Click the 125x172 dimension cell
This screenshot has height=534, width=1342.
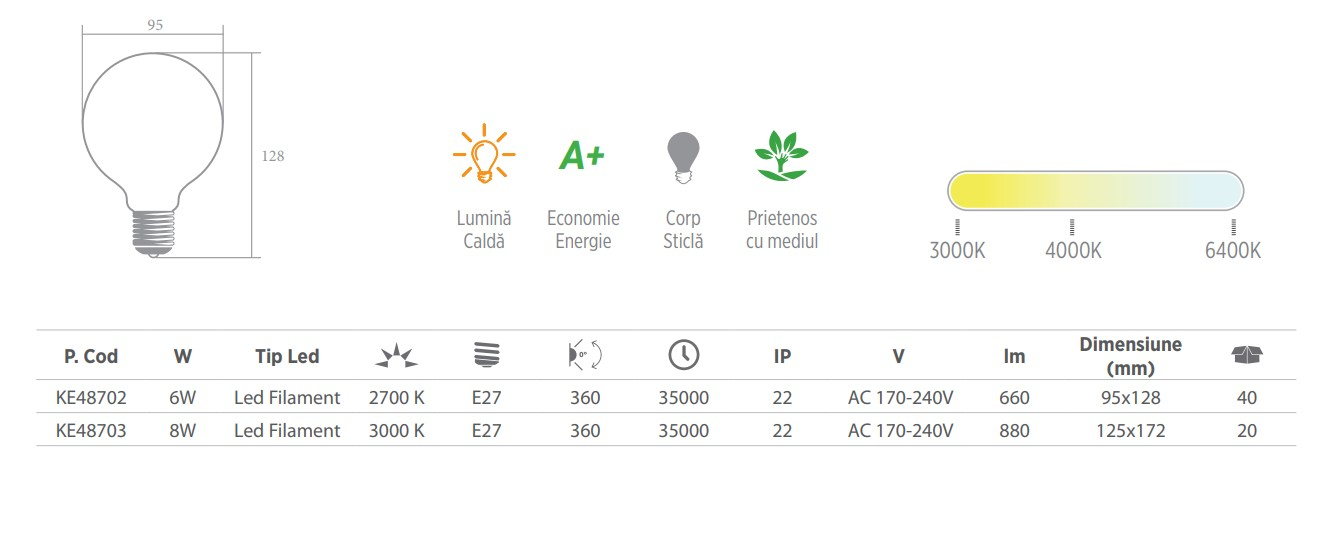click(x=1130, y=431)
